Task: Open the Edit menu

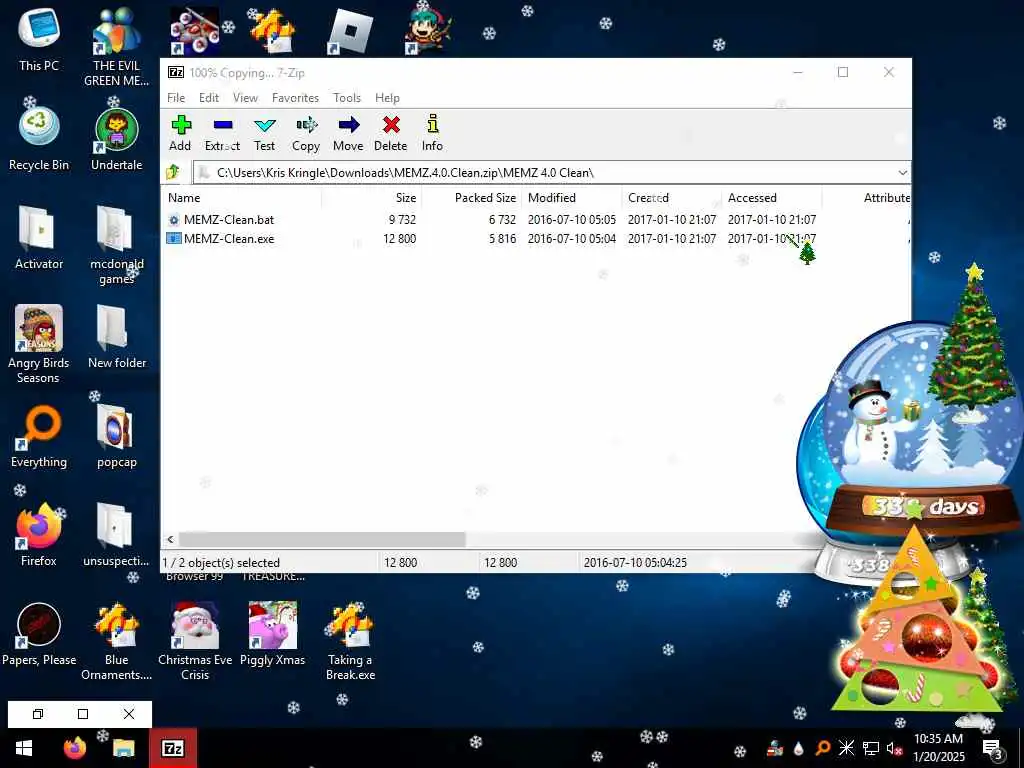Action: click(209, 98)
